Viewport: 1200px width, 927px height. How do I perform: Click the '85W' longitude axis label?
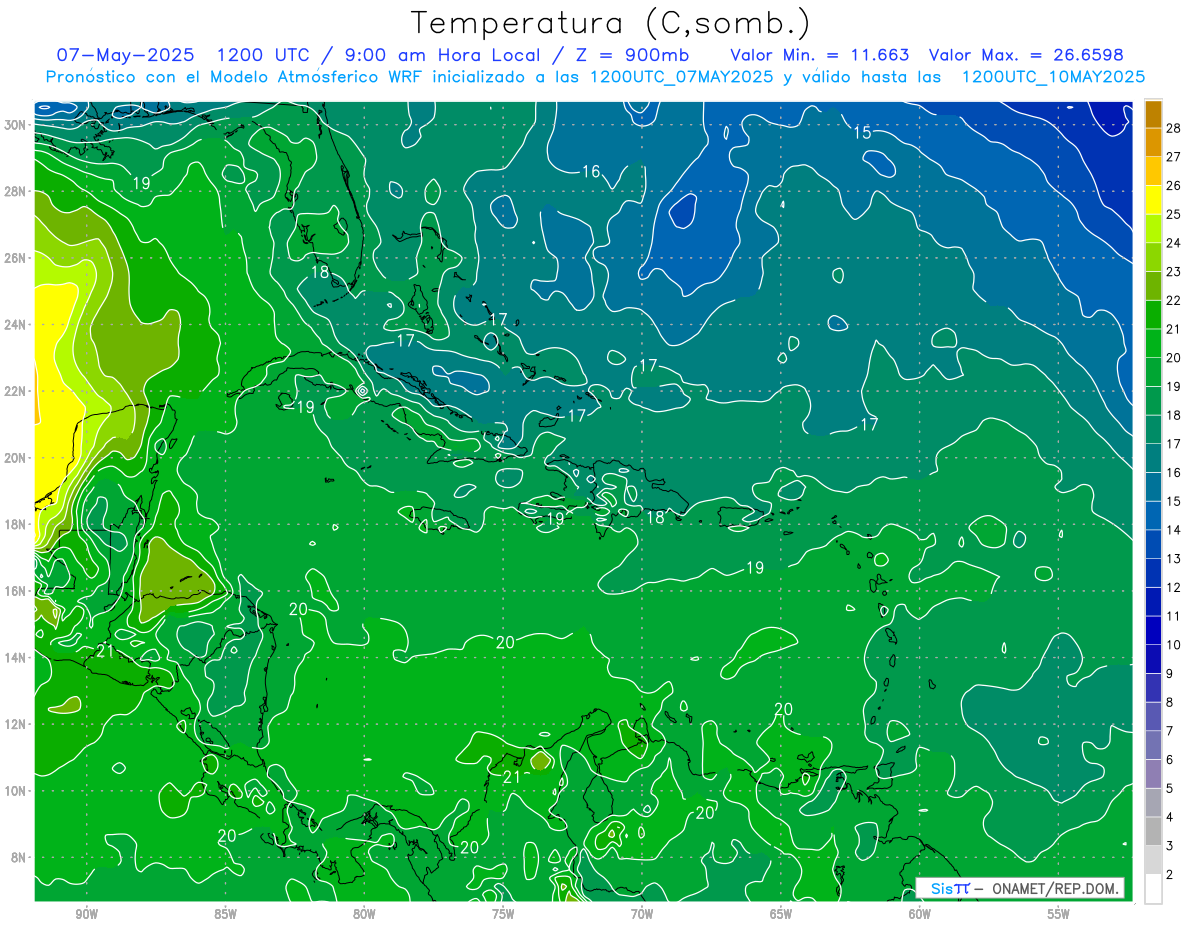click(x=225, y=914)
